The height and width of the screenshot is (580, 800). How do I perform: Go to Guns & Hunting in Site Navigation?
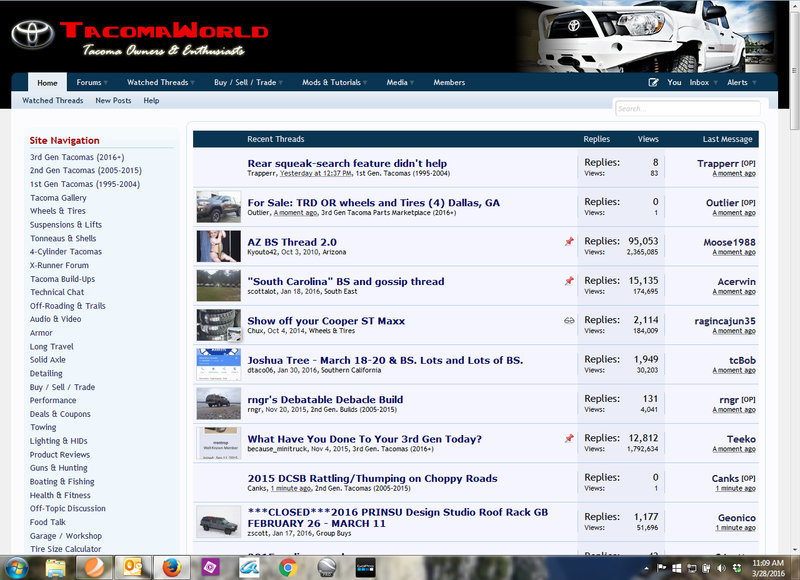click(59, 468)
